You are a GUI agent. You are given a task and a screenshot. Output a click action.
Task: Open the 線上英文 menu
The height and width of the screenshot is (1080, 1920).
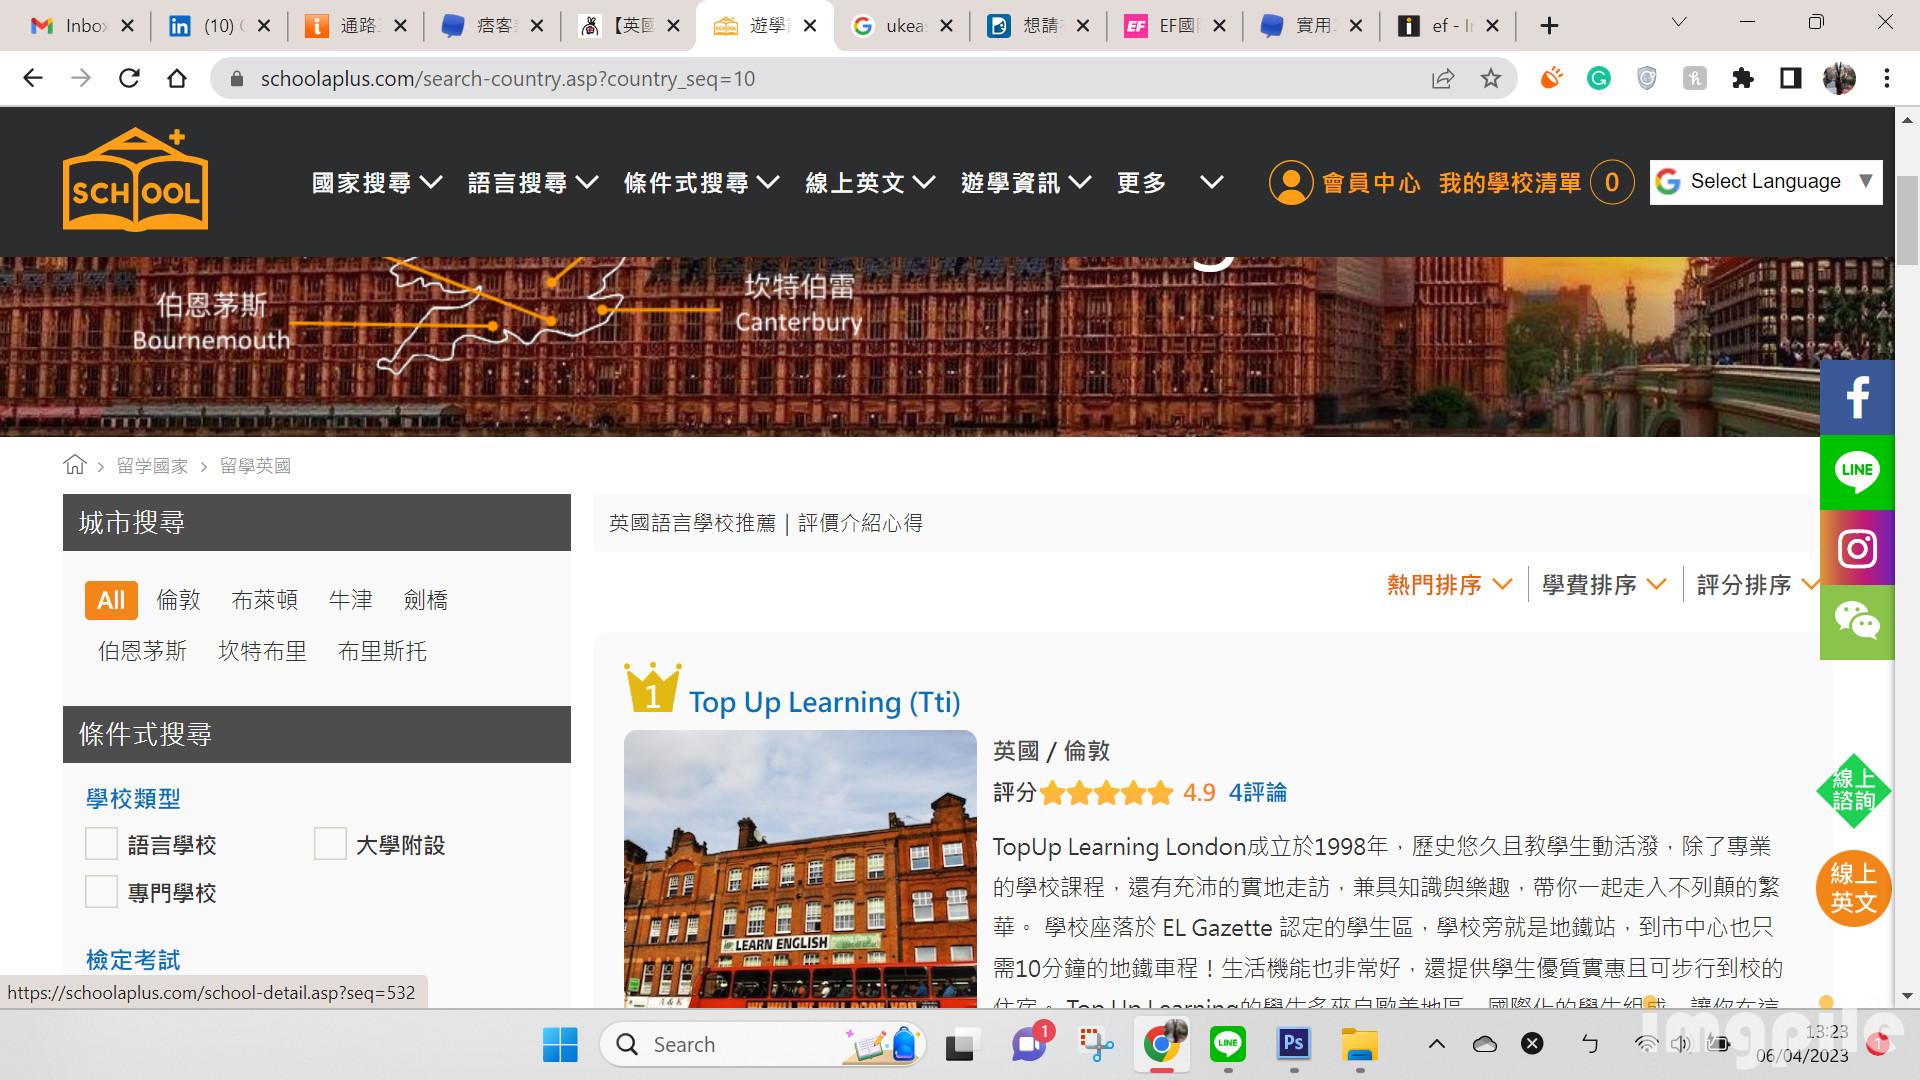869,183
